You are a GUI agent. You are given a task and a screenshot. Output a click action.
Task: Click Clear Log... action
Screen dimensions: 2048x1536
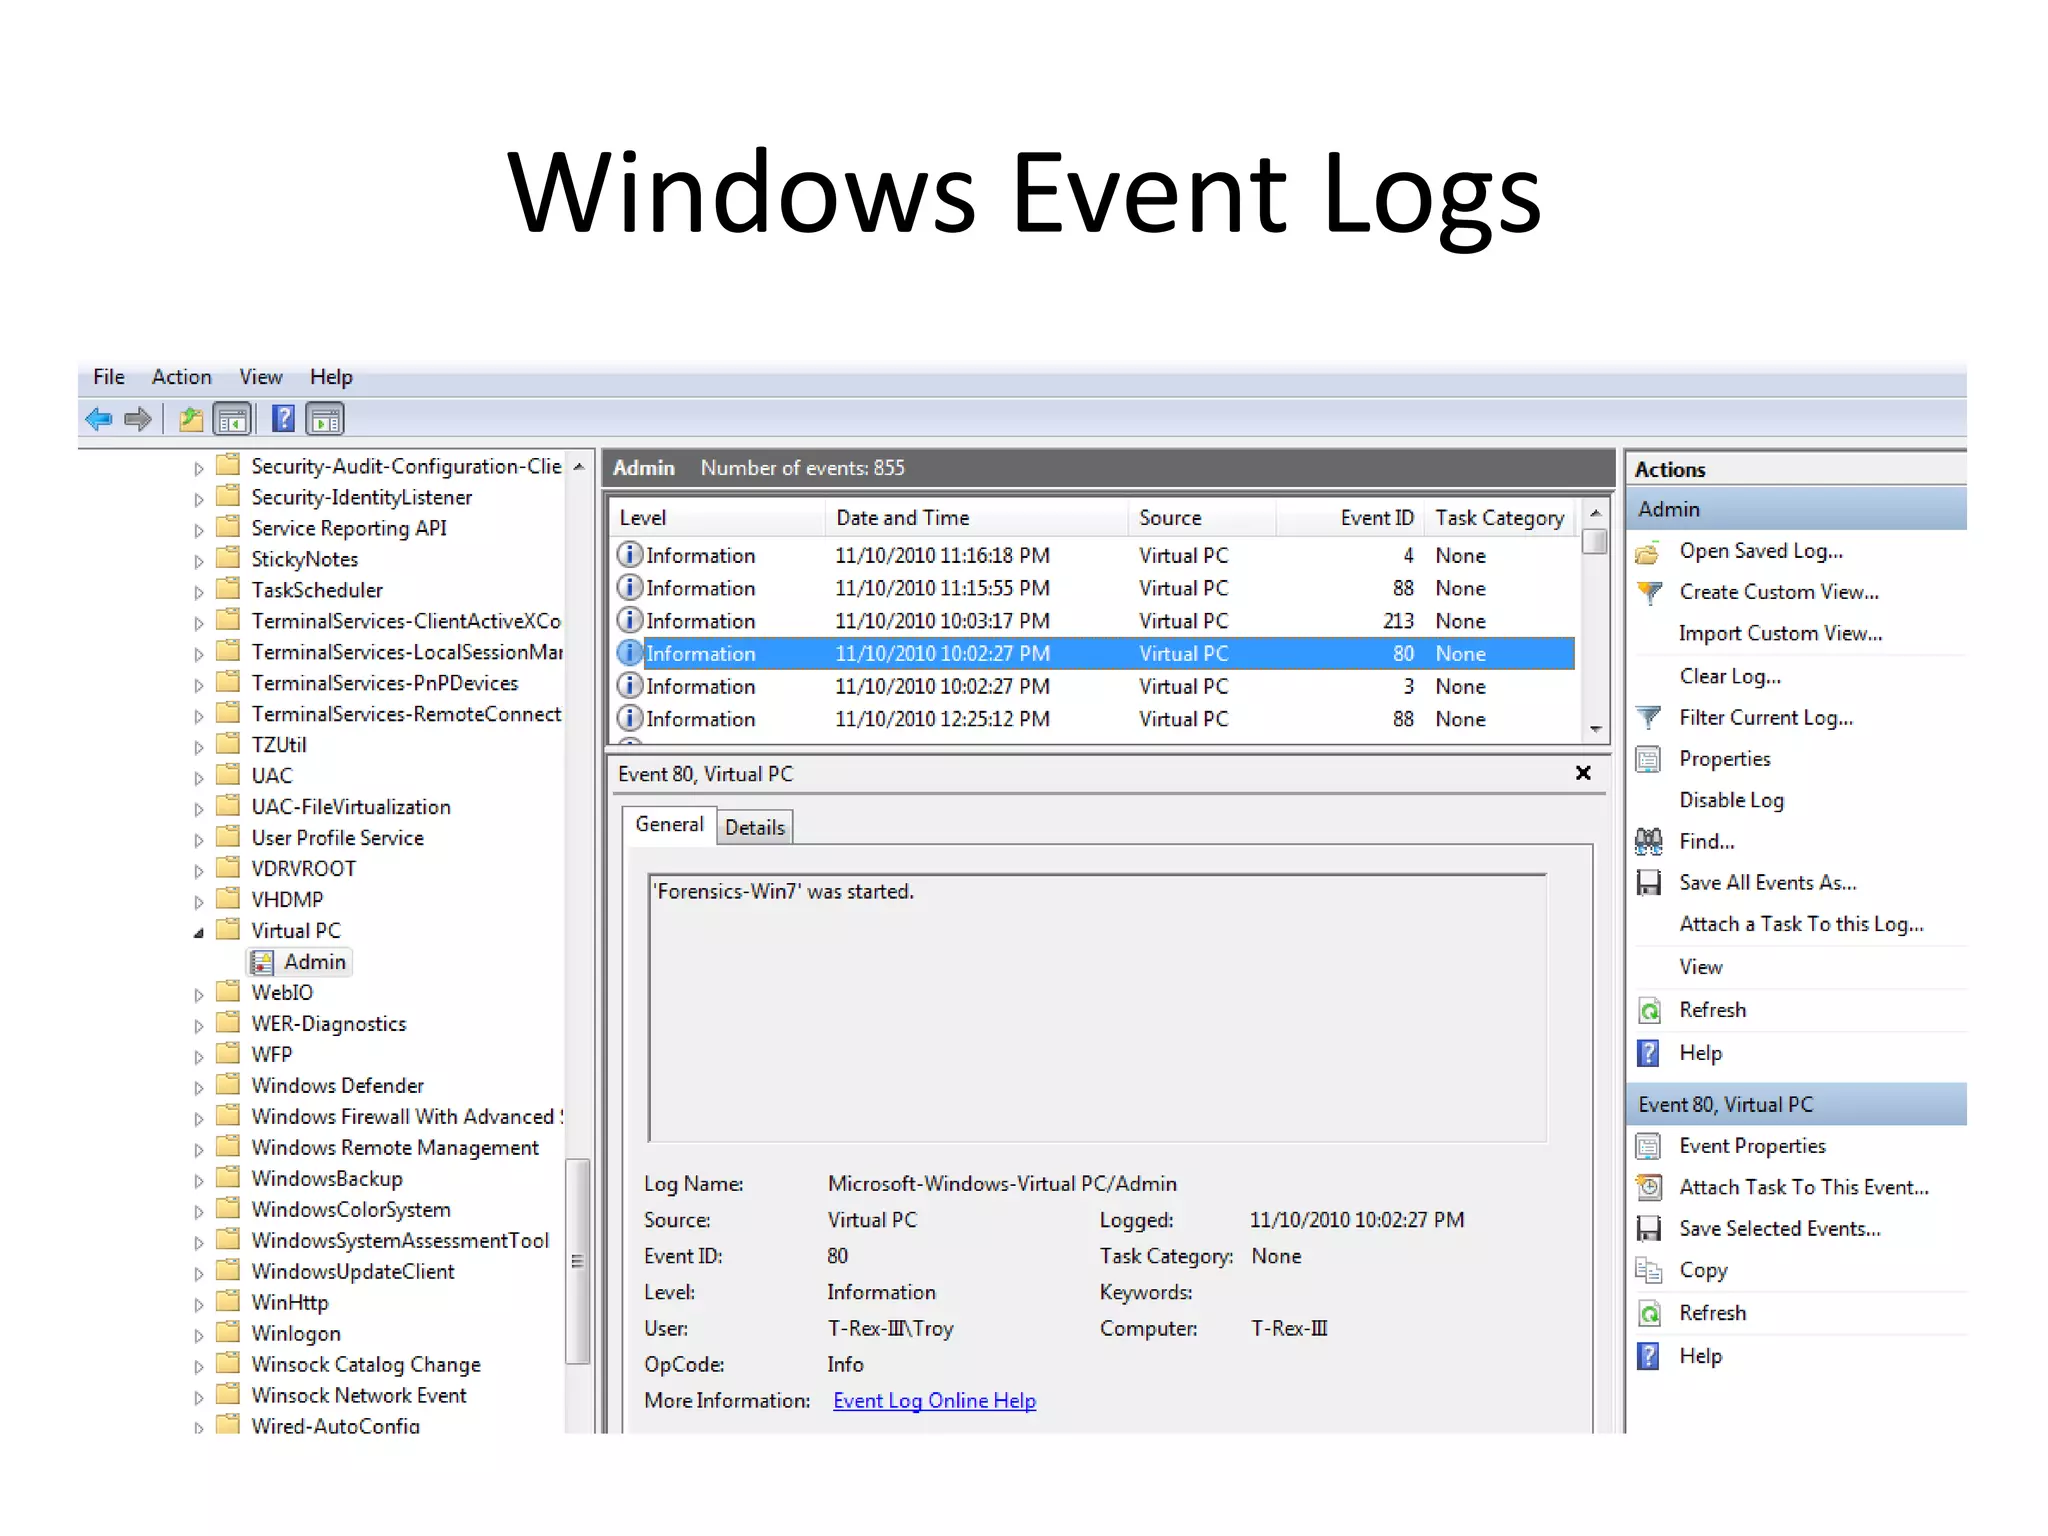pyautogui.click(x=1730, y=677)
